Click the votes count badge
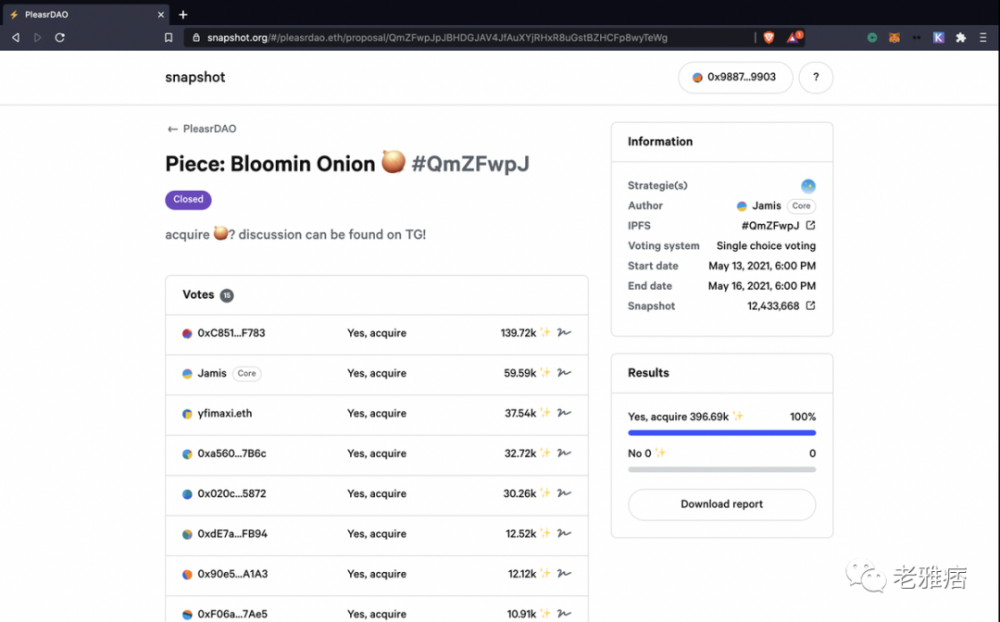1000x622 pixels. point(226,295)
